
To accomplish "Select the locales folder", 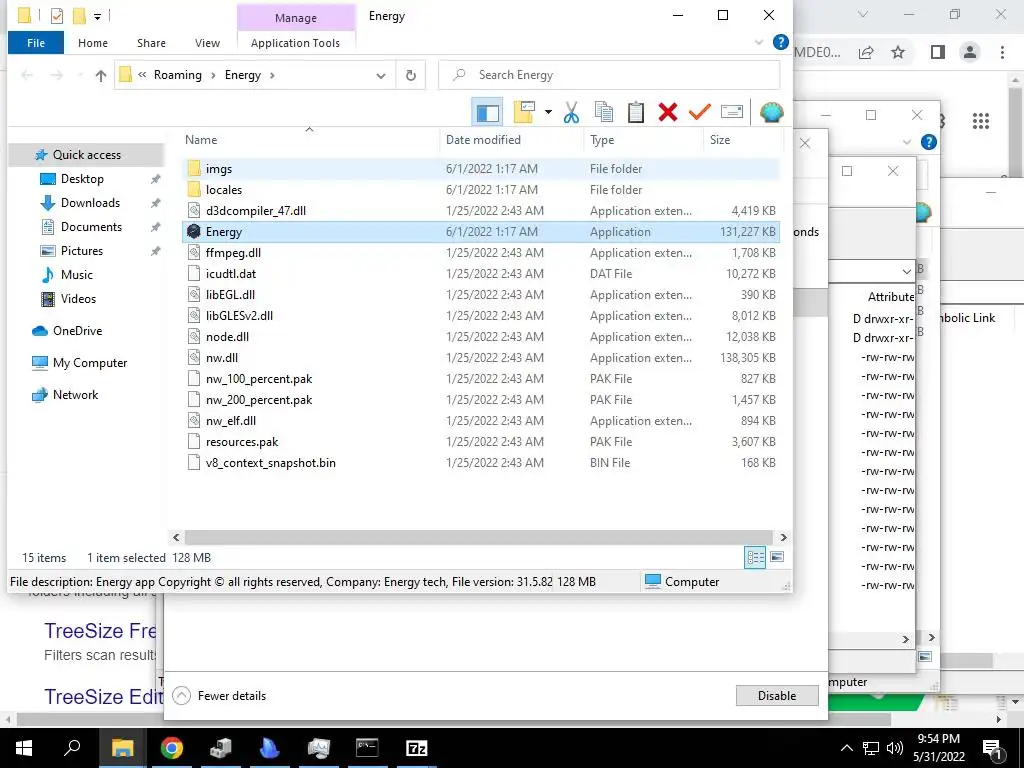I will pyautogui.click(x=481, y=189).
